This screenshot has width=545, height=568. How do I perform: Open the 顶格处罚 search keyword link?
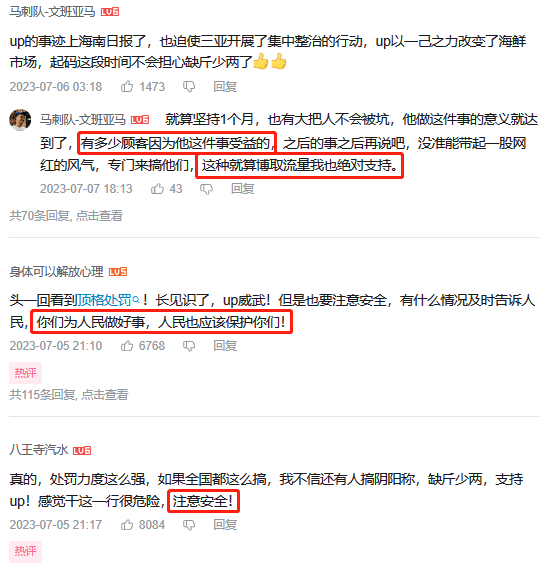pyautogui.click(x=104, y=300)
